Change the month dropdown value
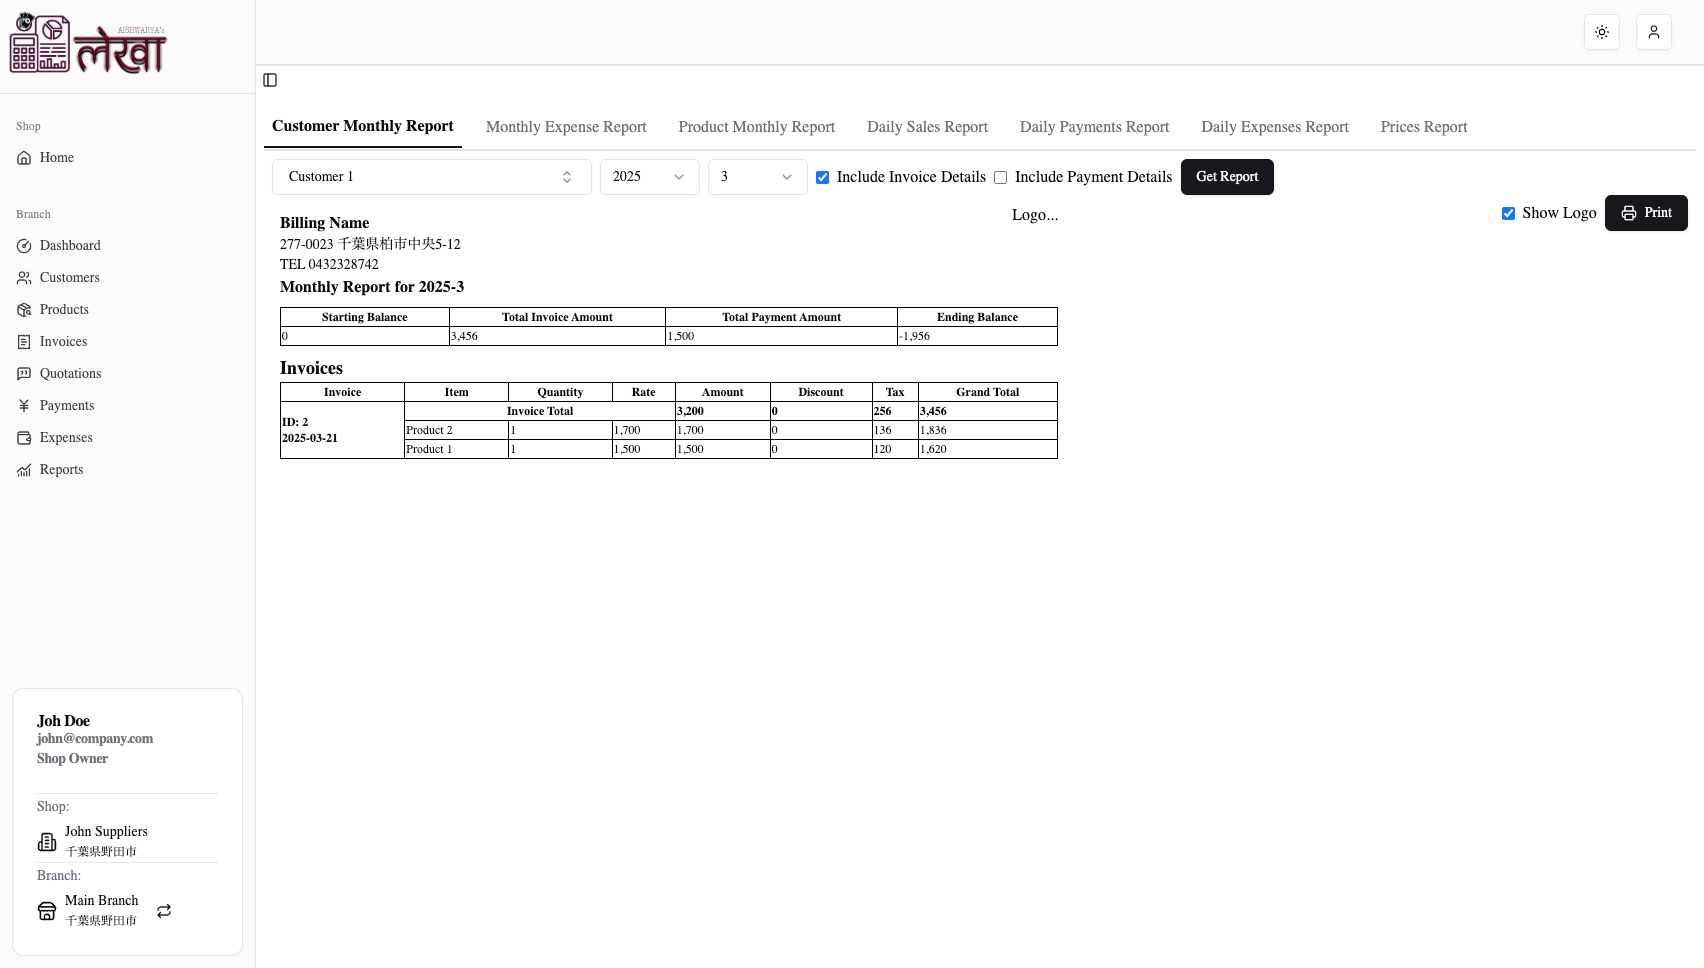This screenshot has height=968, width=1704. tap(757, 176)
